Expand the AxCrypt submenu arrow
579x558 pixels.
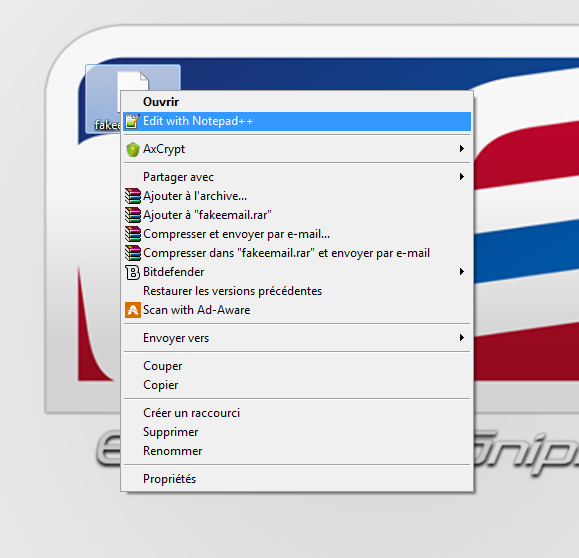point(462,148)
